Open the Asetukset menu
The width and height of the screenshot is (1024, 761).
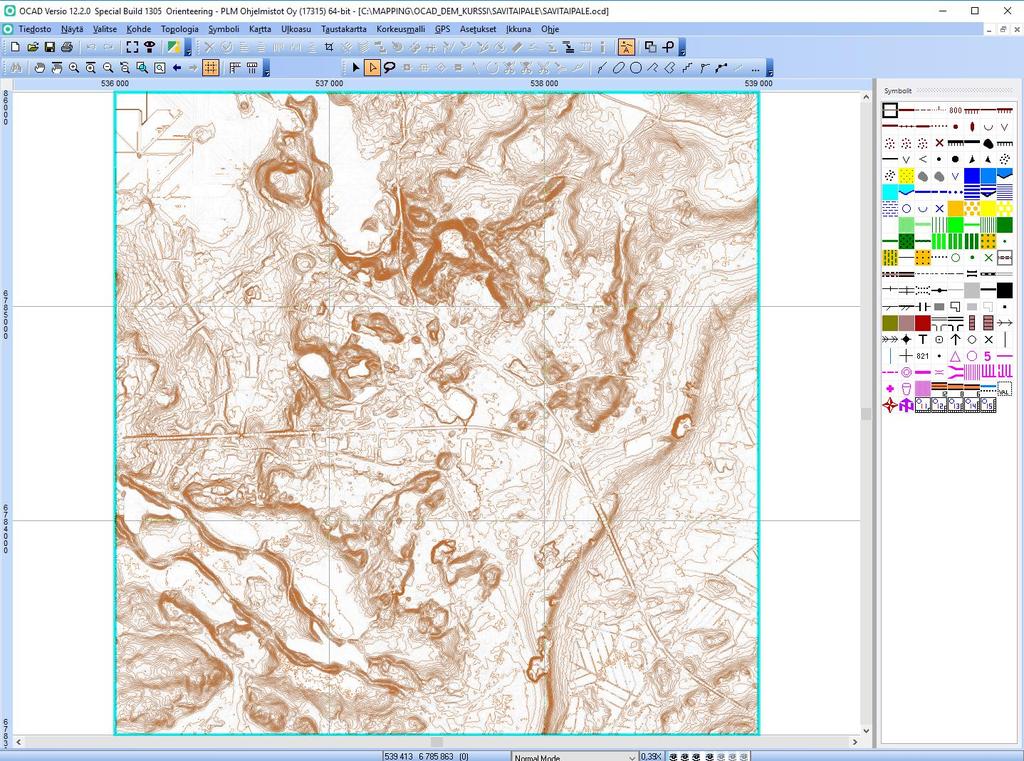coord(478,29)
